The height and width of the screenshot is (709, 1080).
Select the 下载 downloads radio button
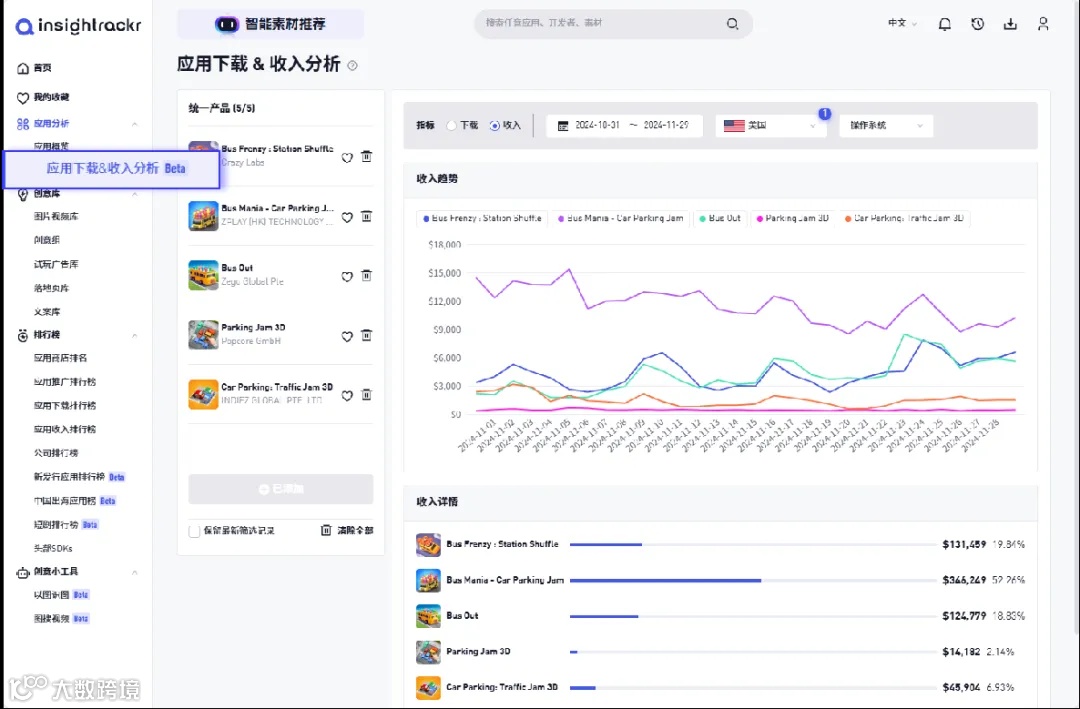451,126
